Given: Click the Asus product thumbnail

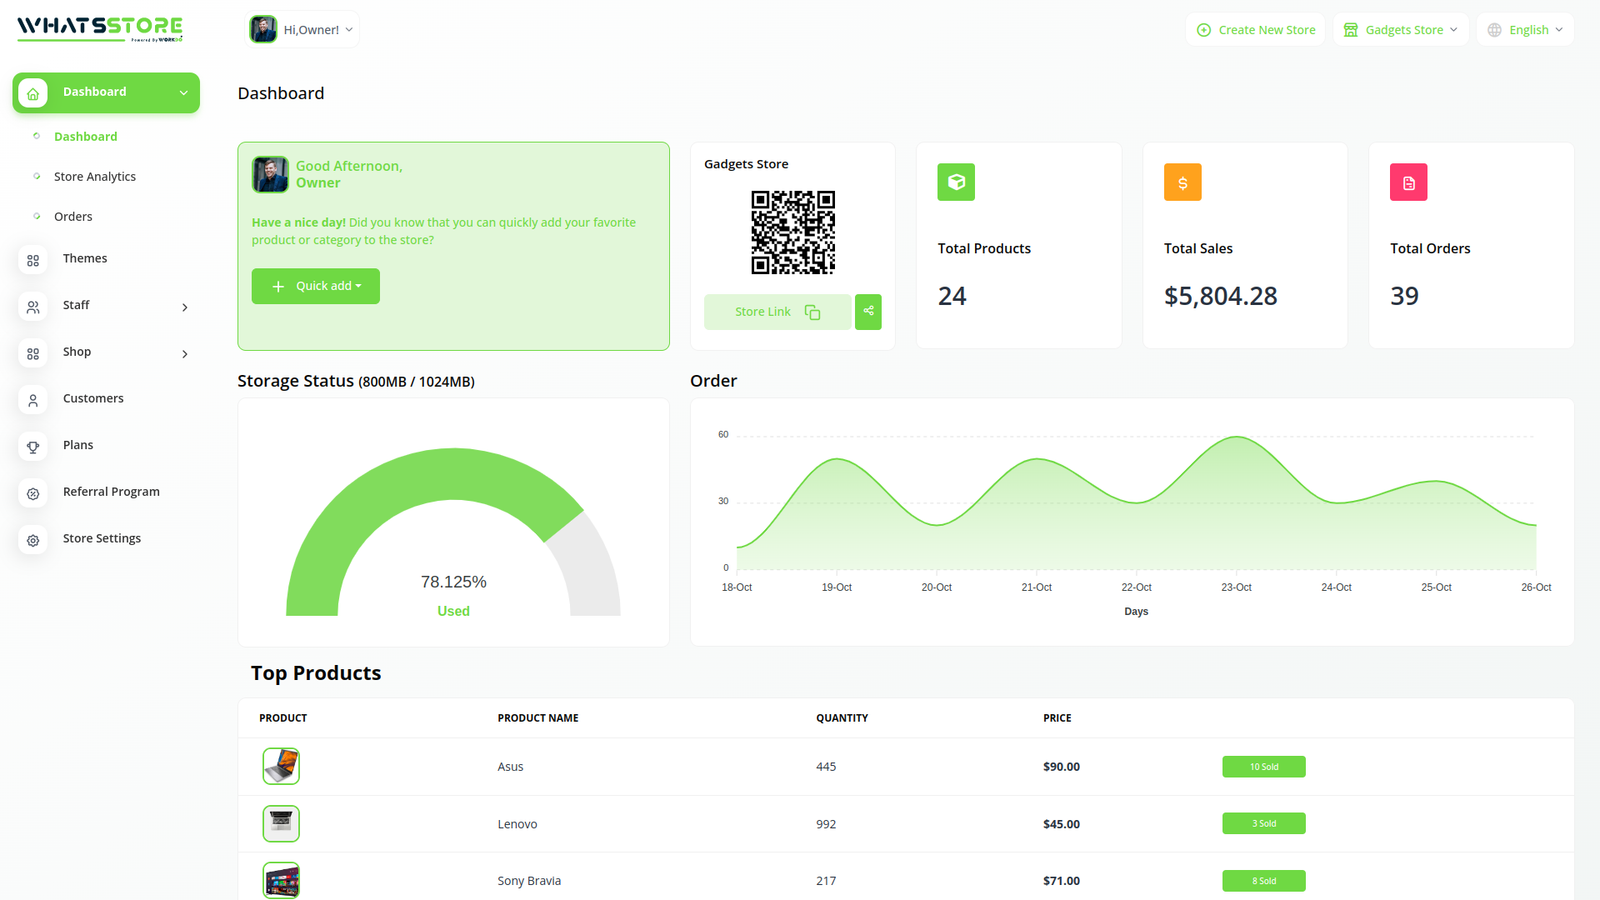Looking at the screenshot, I should point(281,767).
